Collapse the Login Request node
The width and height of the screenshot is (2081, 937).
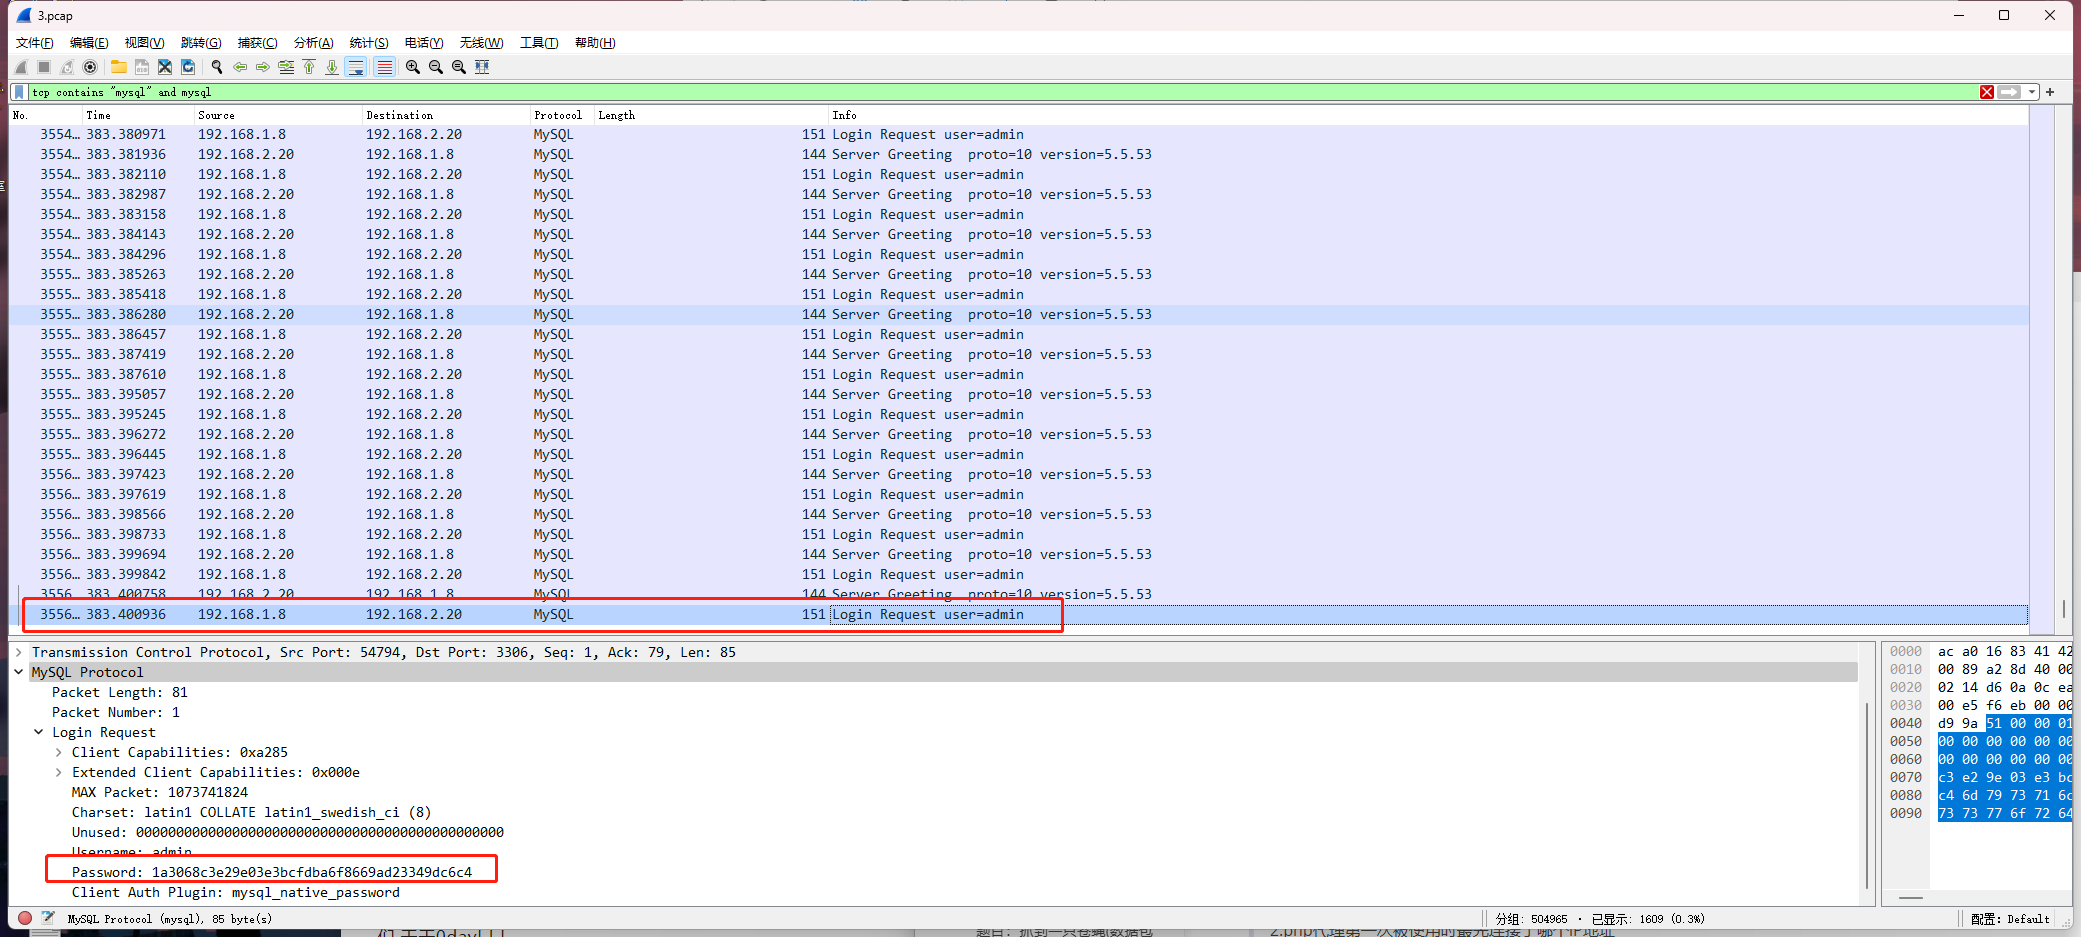click(39, 732)
